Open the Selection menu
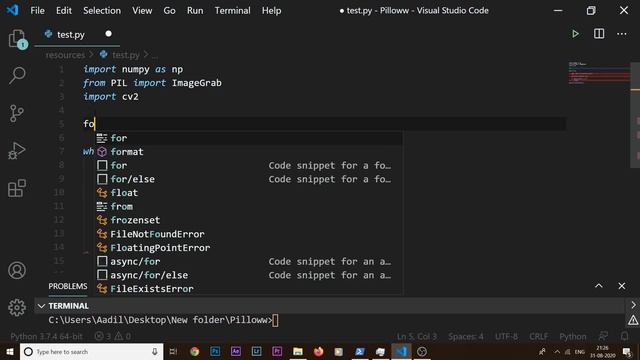The image size is (640, 360). click(x=102, y=11)
